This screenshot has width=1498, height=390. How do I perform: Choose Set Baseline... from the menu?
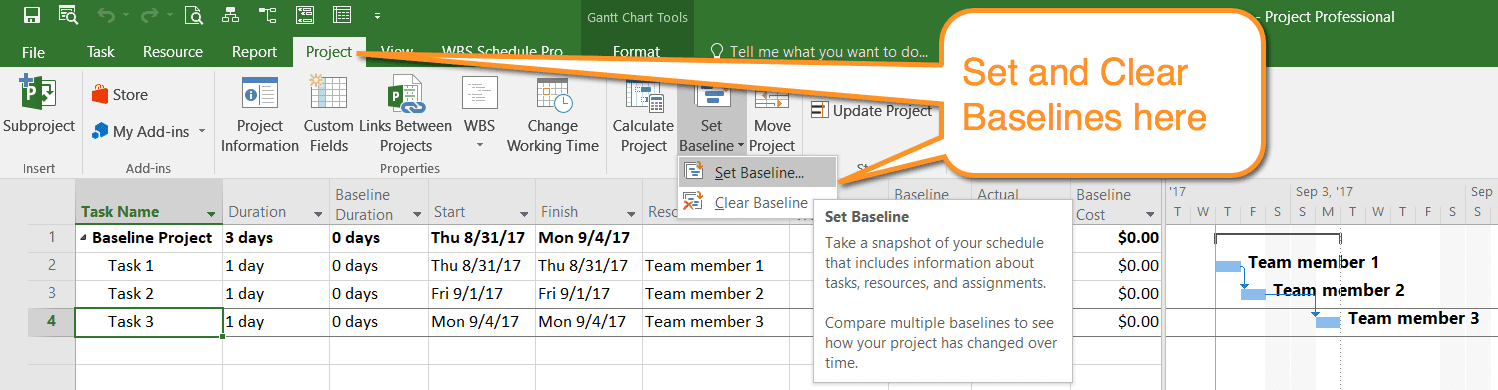click(757, 172)
